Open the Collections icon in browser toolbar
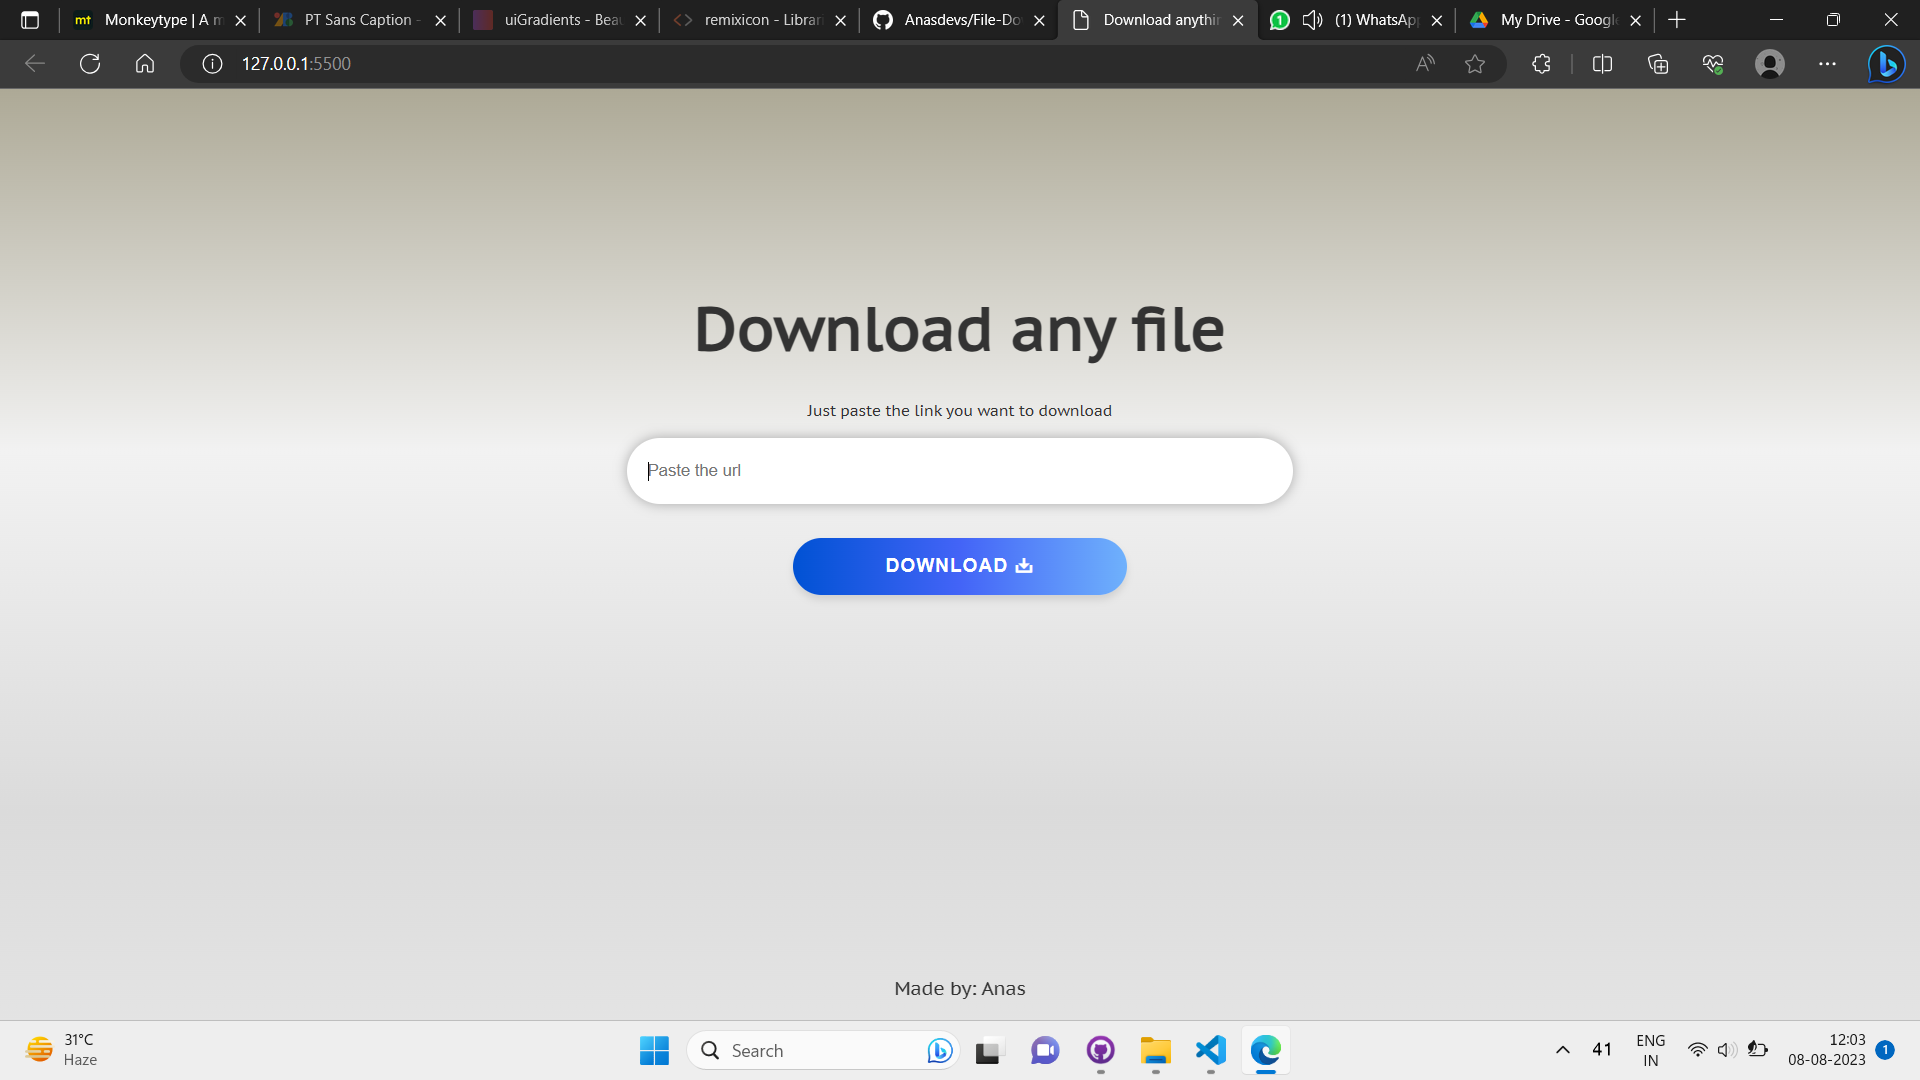The image size is (1920, 1080). [x=1657, y=64]
